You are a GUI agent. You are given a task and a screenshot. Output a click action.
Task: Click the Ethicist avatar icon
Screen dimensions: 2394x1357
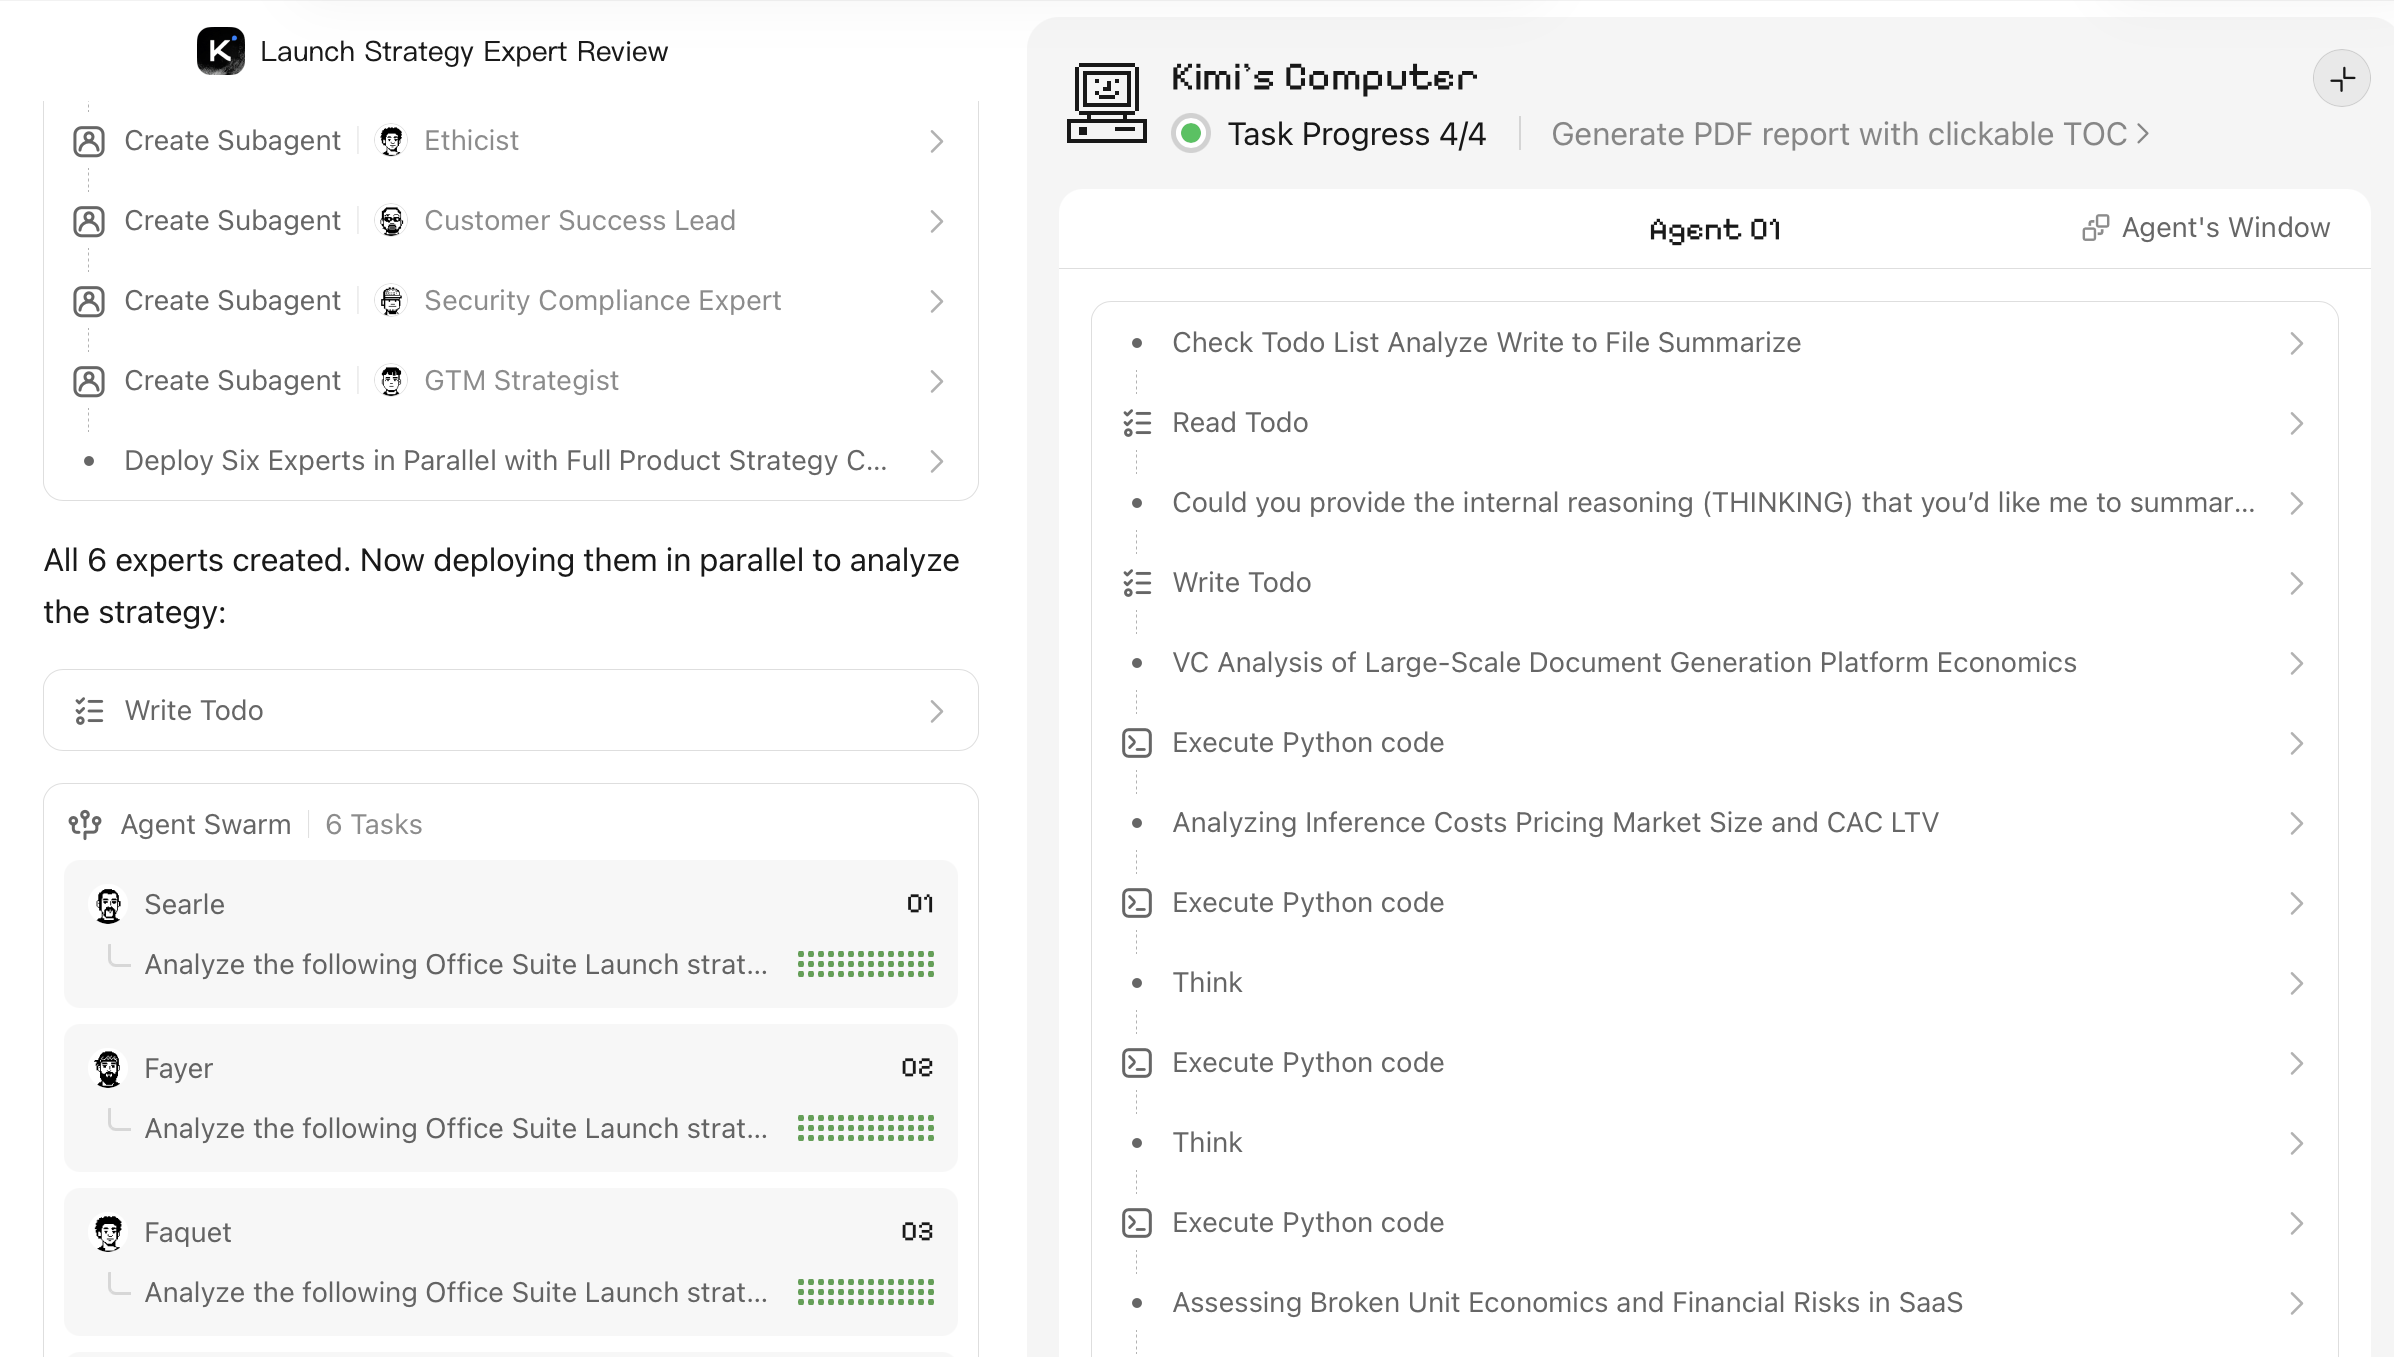pos(391,140)
